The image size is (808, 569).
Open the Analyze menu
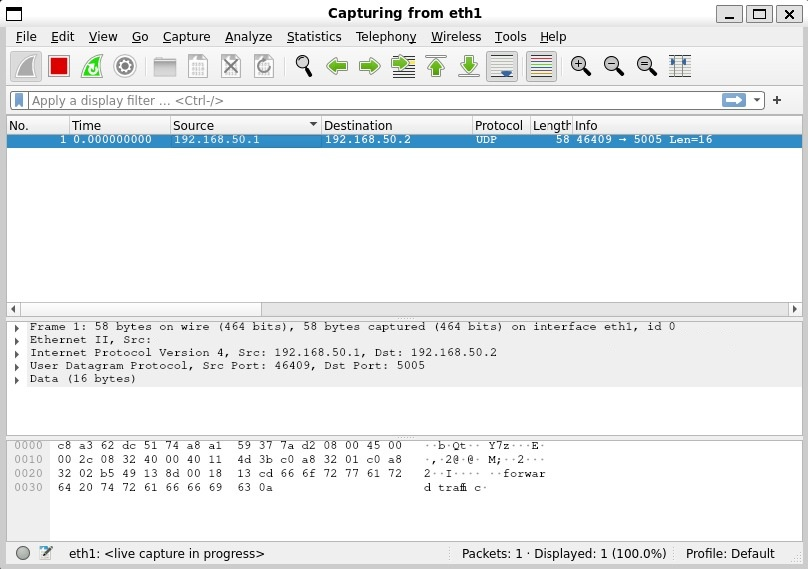[x=248, y=37]
